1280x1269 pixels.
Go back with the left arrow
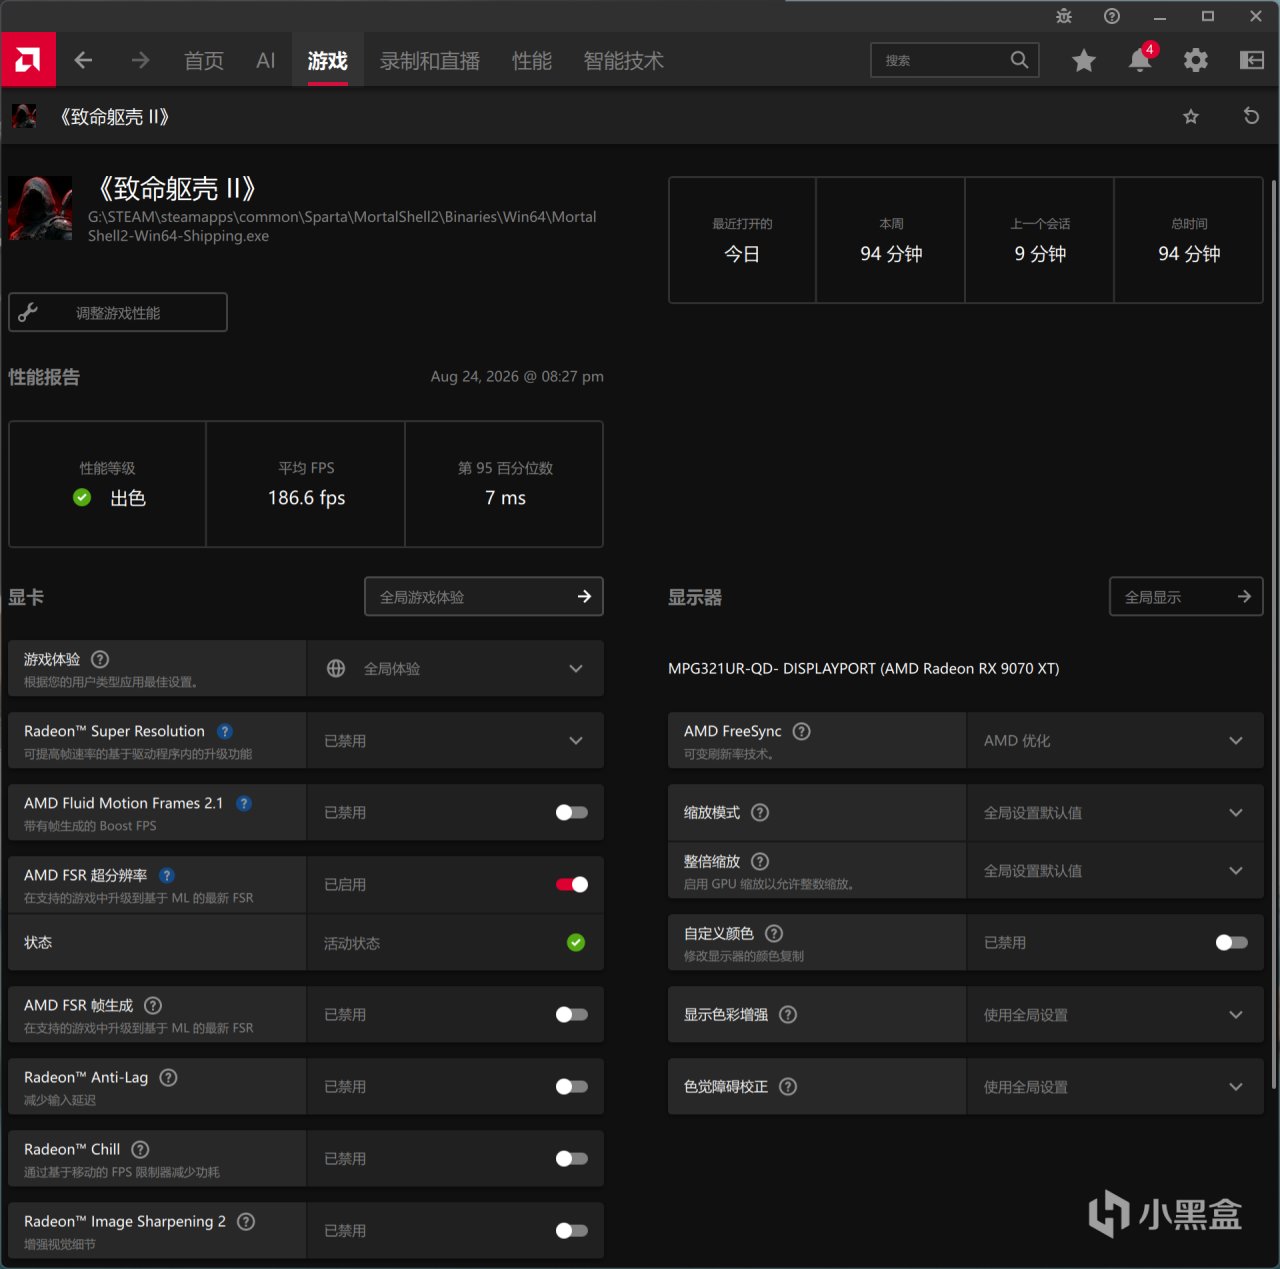[x=84, y=61]
